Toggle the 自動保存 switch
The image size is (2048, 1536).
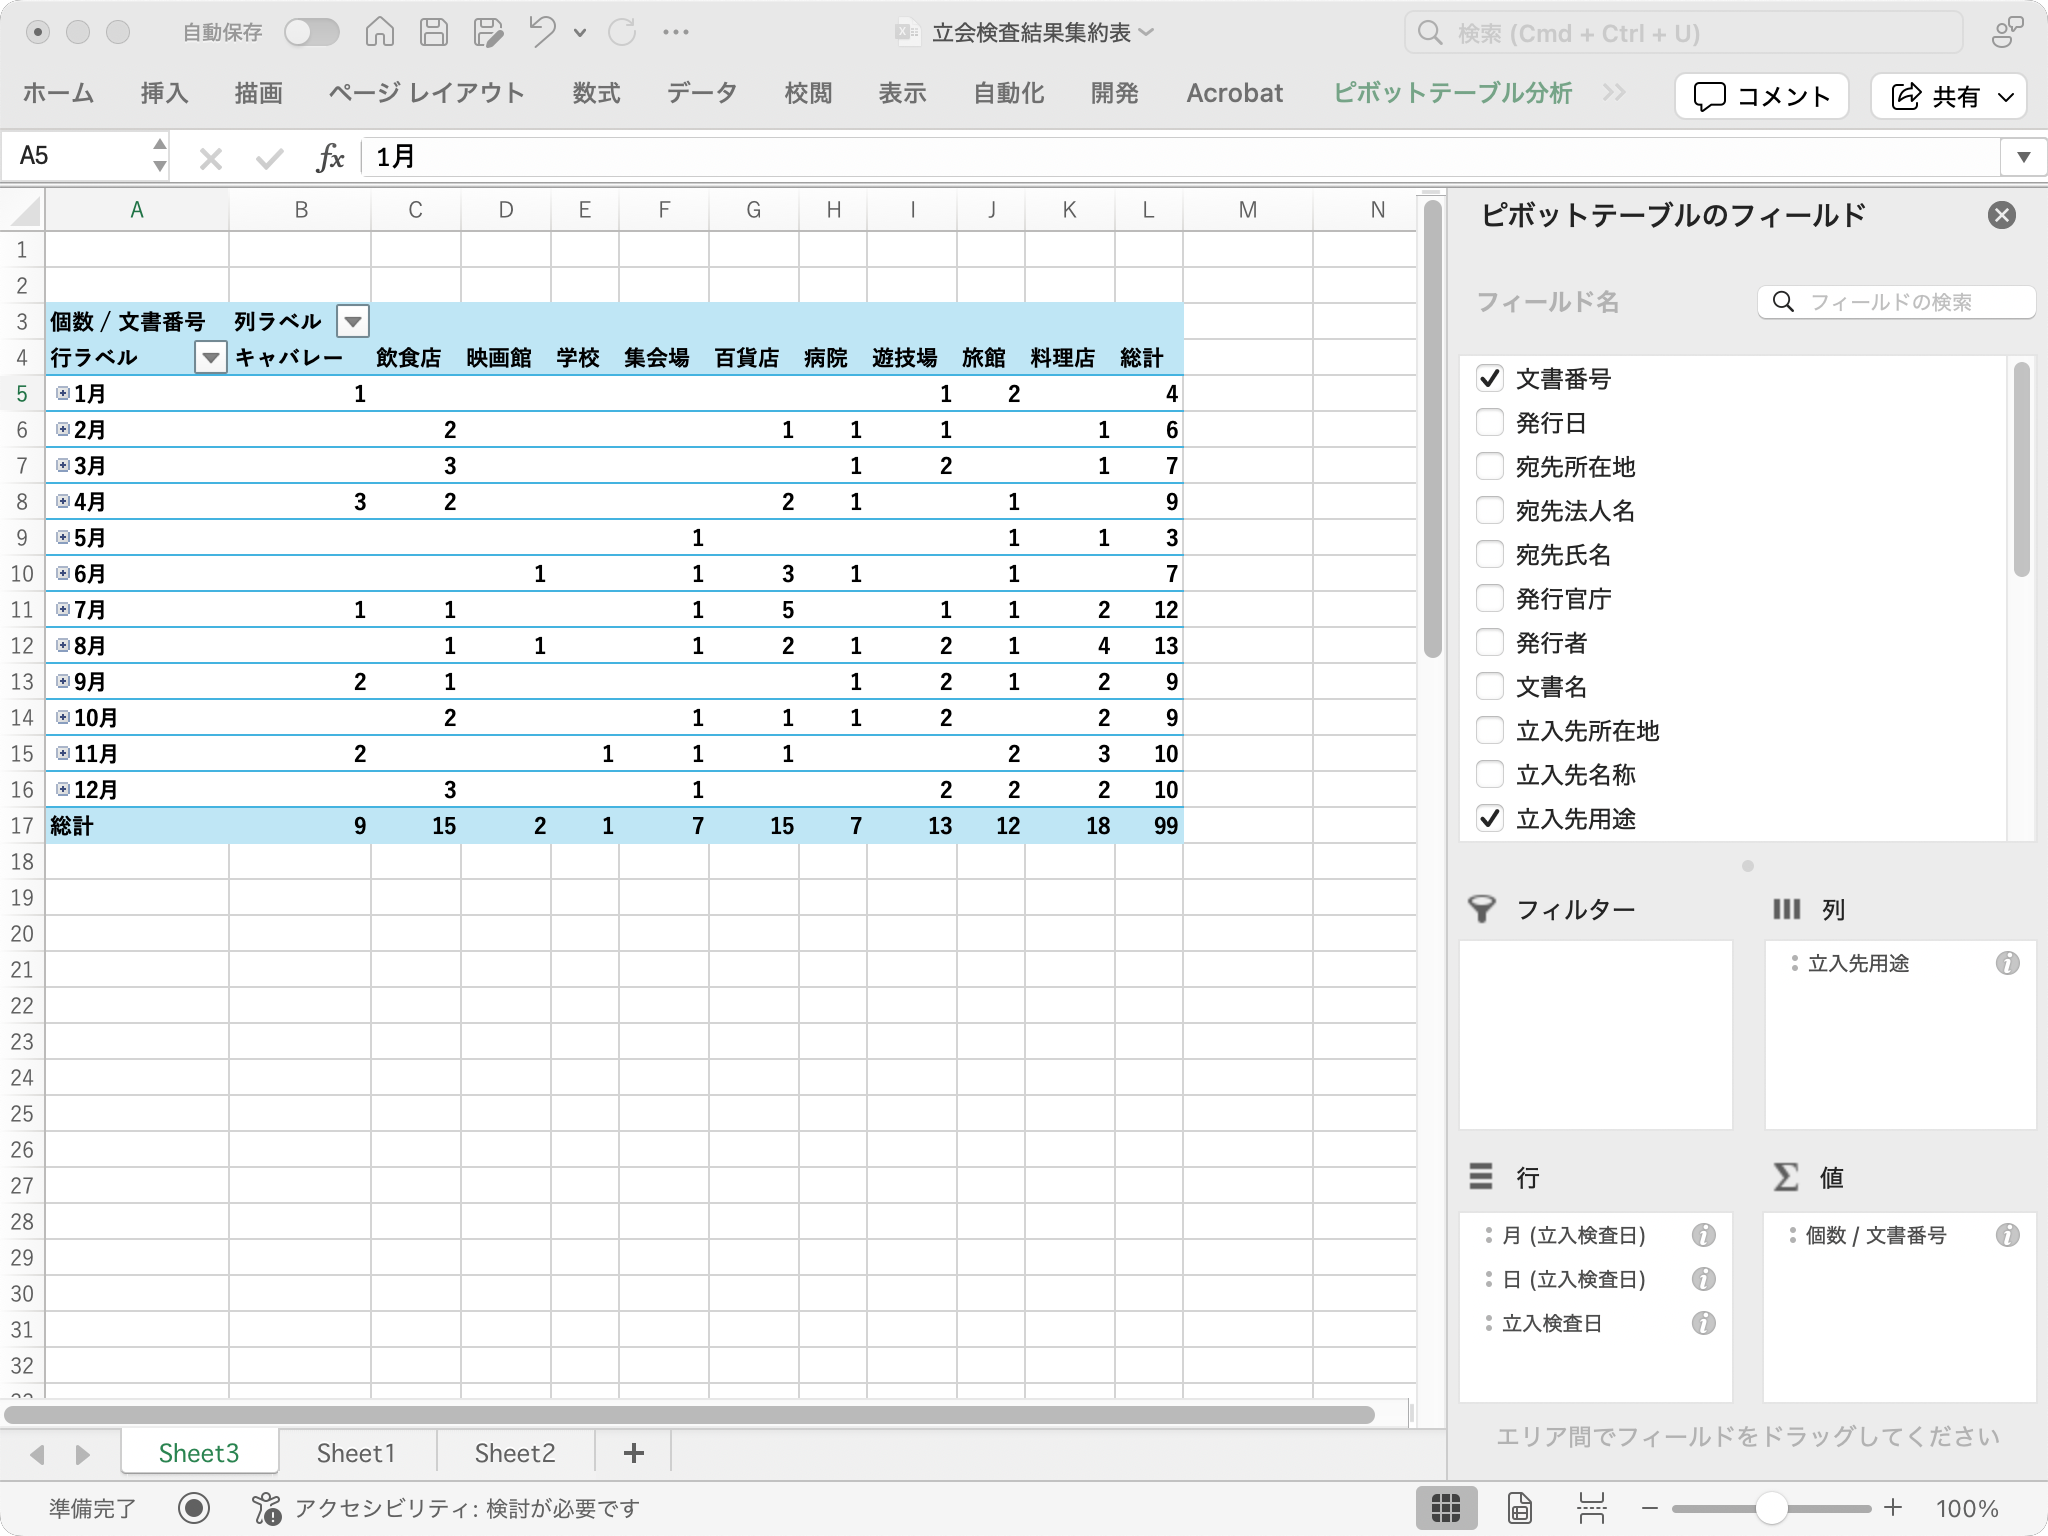[311, 33]
